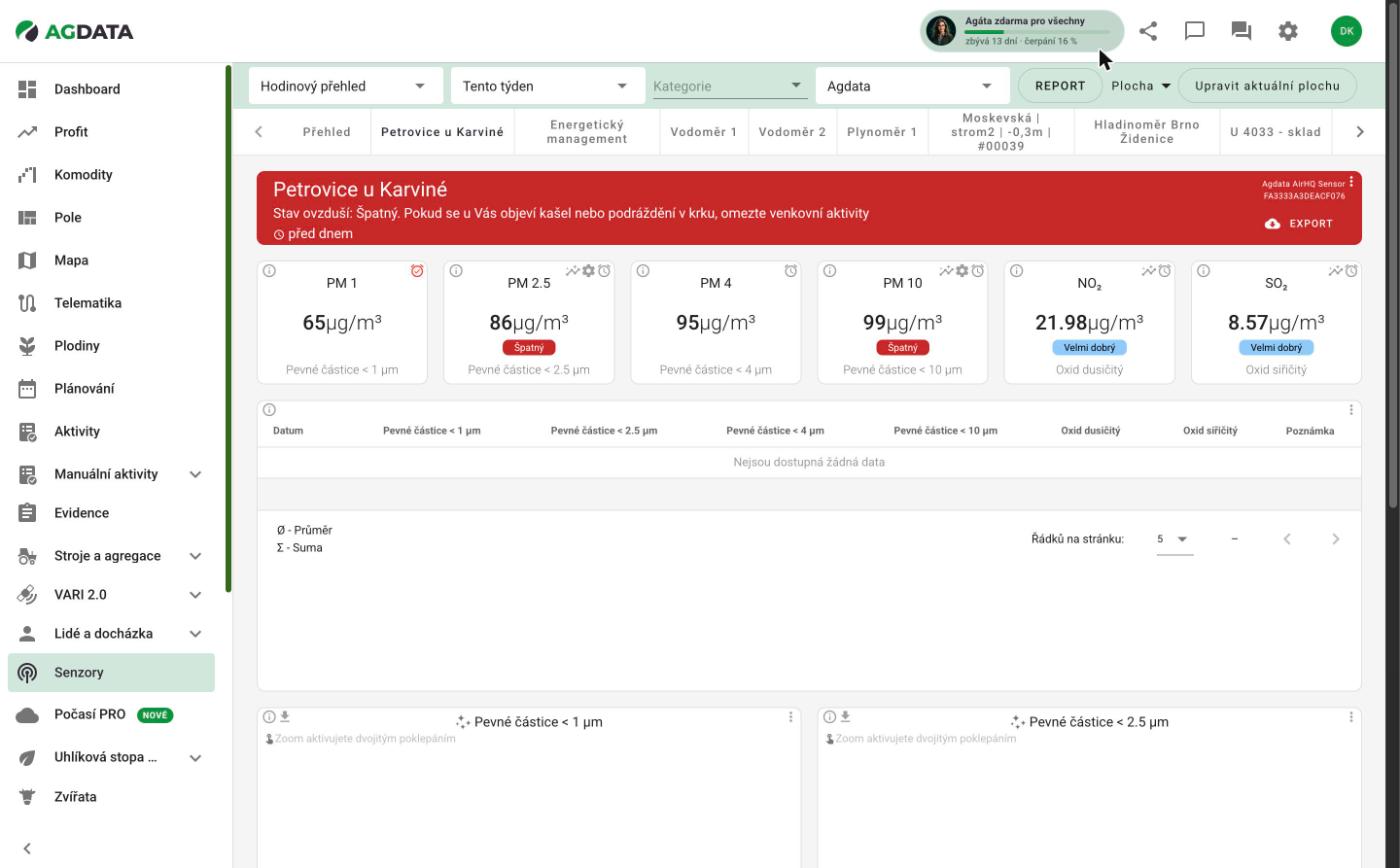Open the double chat bubbles forum icon
This screenshot has height=868, width=1400.
click(x=1241, y=31)
